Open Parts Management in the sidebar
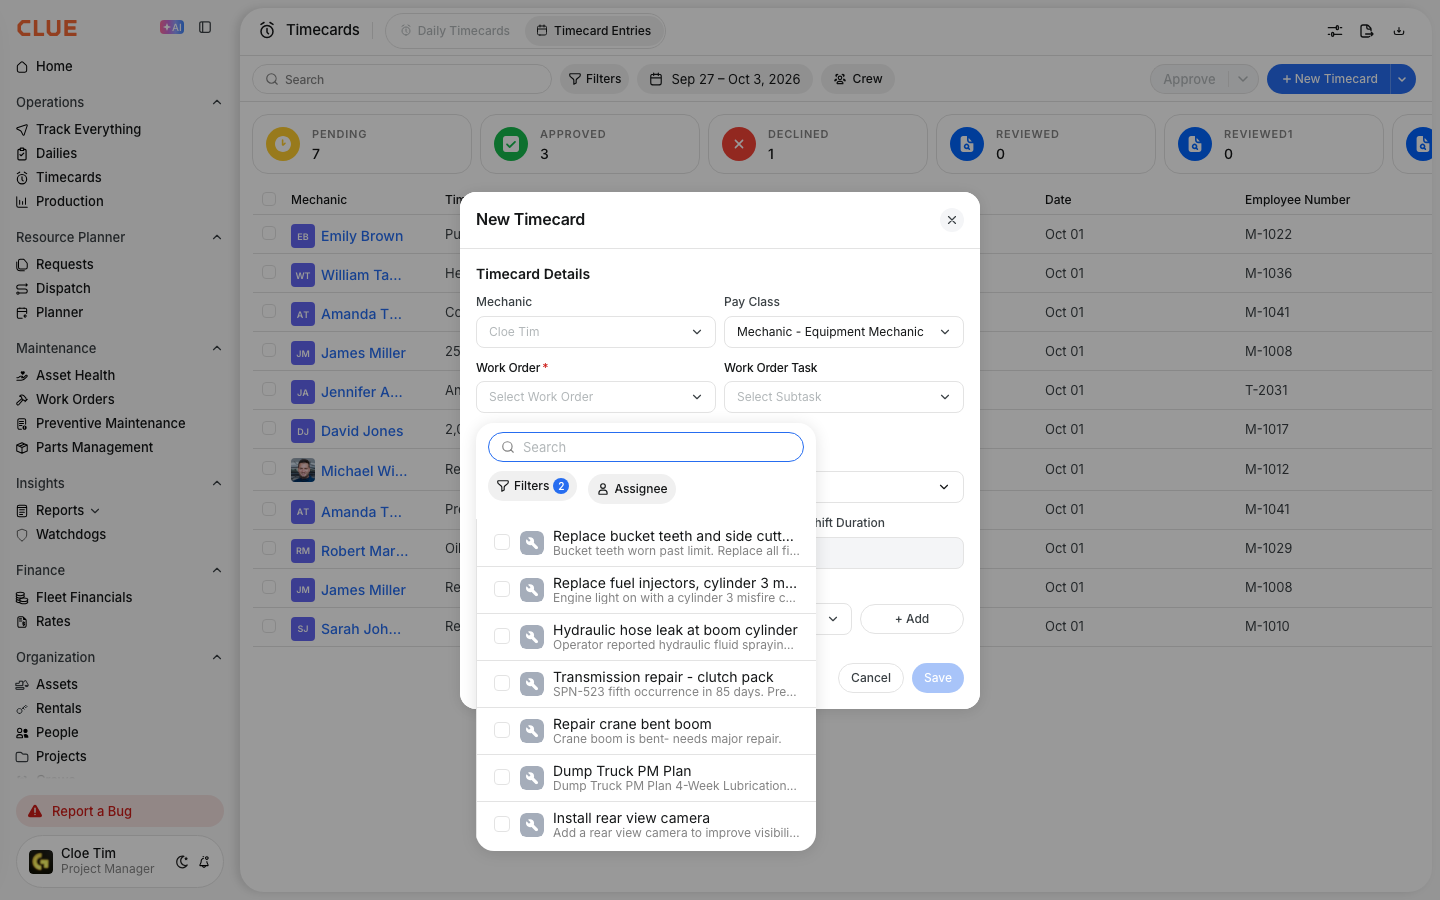 coord(94,447)
